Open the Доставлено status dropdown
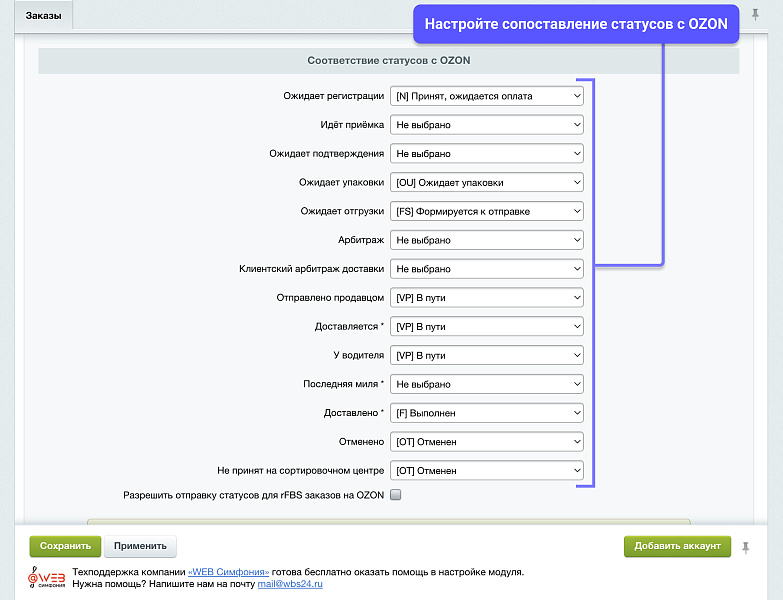The height and width of the screenshot is (600, 783). click(x=486, y=413)
